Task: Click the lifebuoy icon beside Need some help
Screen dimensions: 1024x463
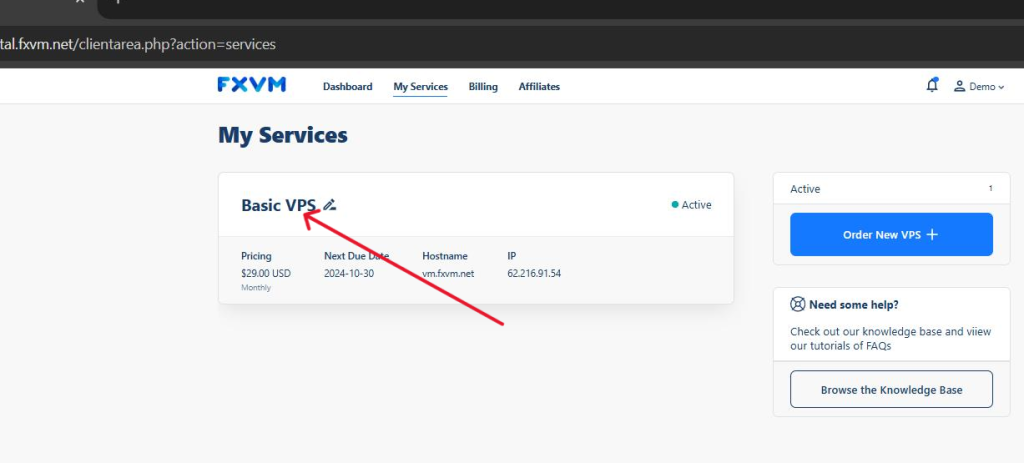Action: [x=797, y=305]
